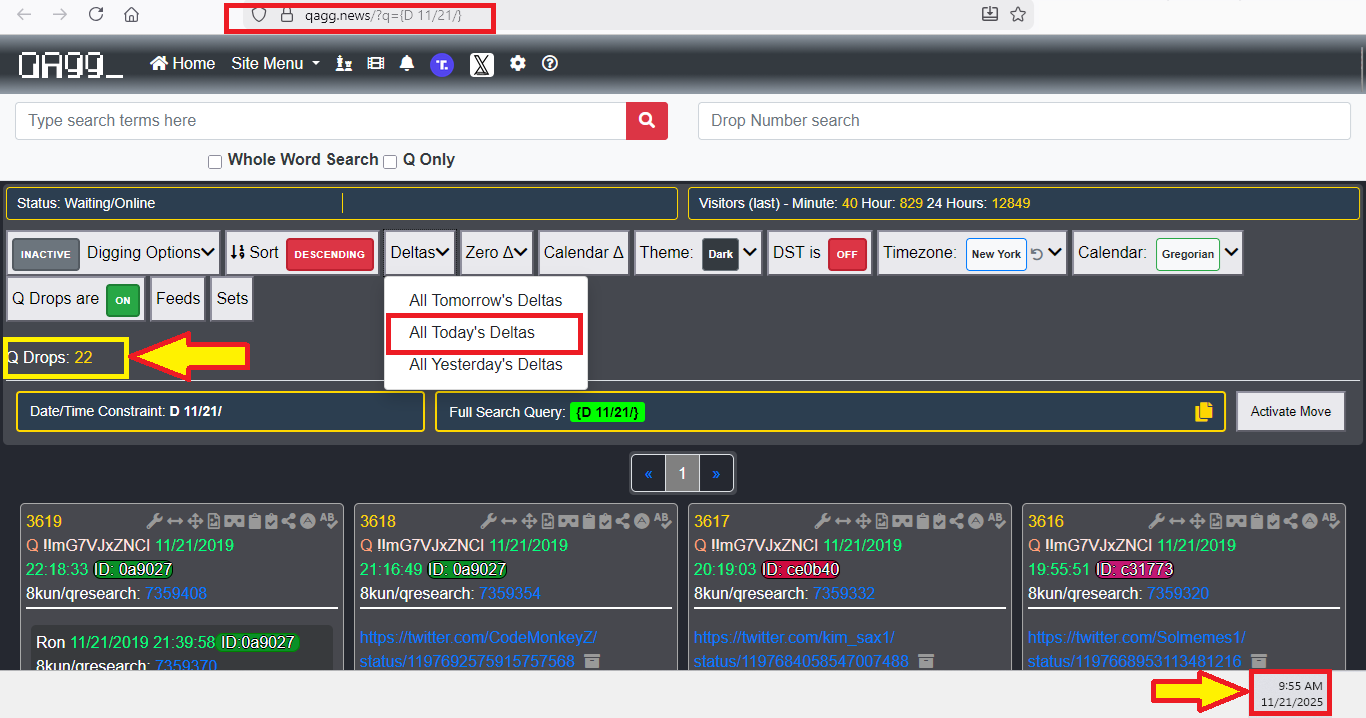Copy the full search query with copy icon
This screenshot has width=1366, height=718.
click(x=1204, y=412)
